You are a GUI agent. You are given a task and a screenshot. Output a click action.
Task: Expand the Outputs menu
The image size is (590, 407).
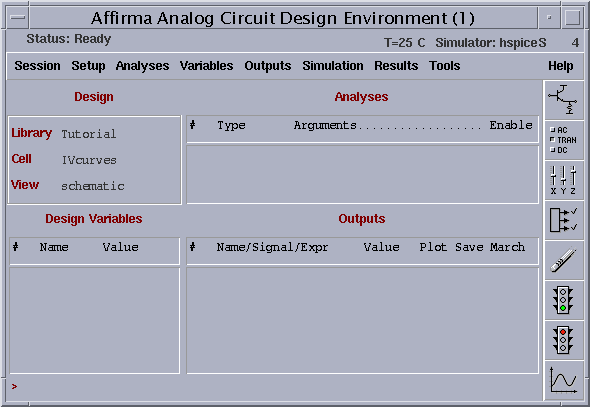point(268,66)
